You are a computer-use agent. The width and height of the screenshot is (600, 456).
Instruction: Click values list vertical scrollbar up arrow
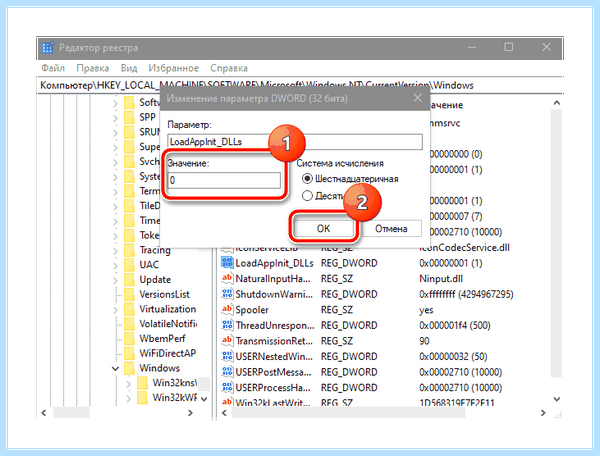[x=557, y=103]
